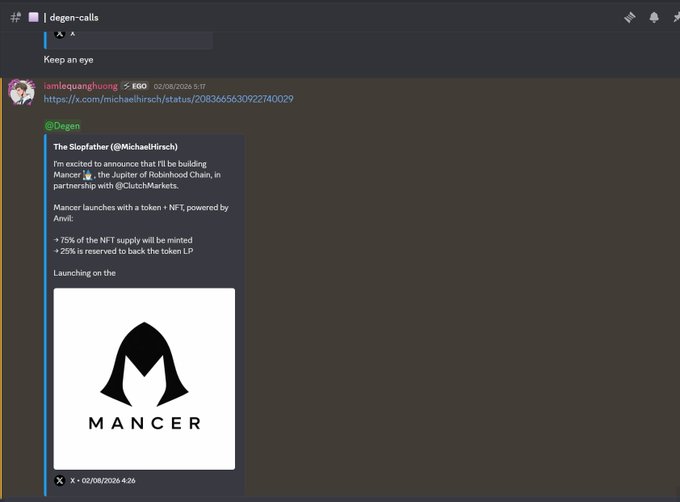Click the '25% is reserved' line
The image size is (680, 502).
pyautogui.click(x=123, y=251)
